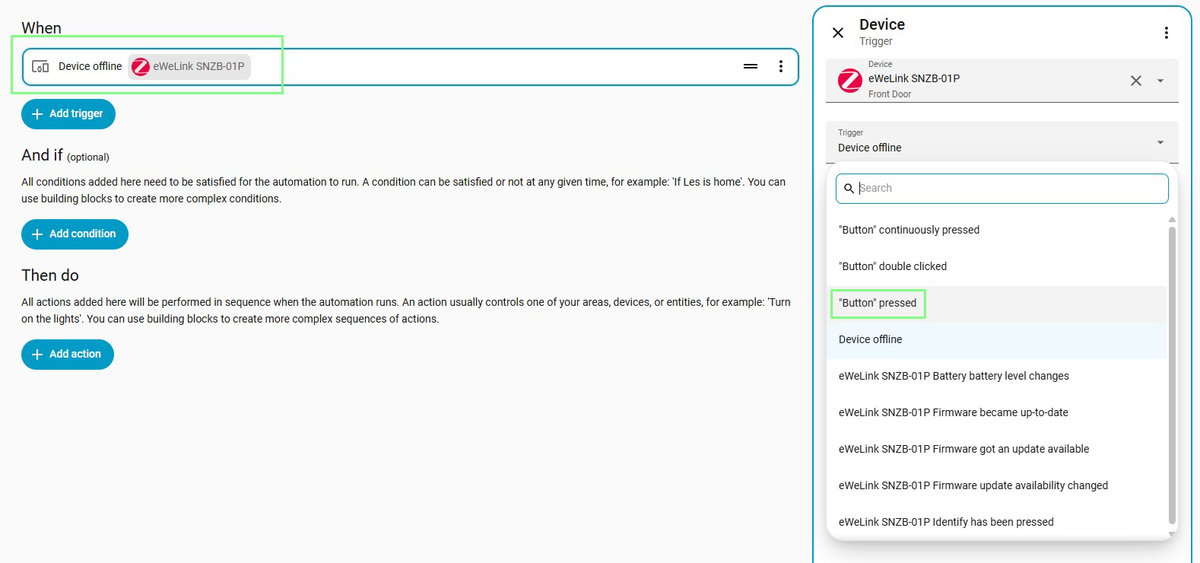Clear the selected eWeLink SNZB-01P device
1200x563 pixels.
click(x=1136, y=81)
